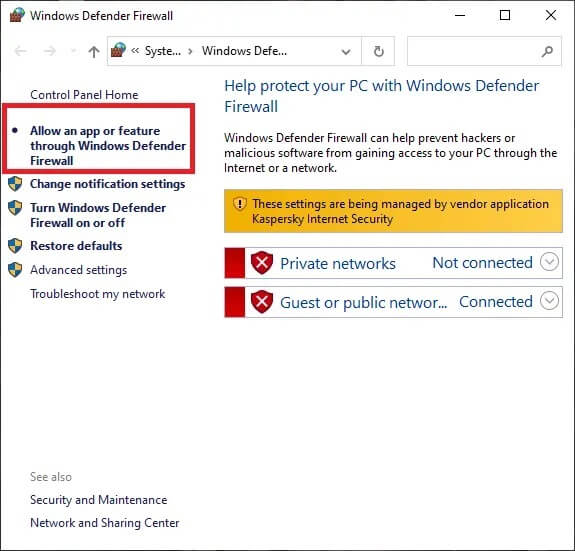Expand the Guest or public networks chevron
The width and height of the screenshot is (575, 551).
[x=549, y=301]
